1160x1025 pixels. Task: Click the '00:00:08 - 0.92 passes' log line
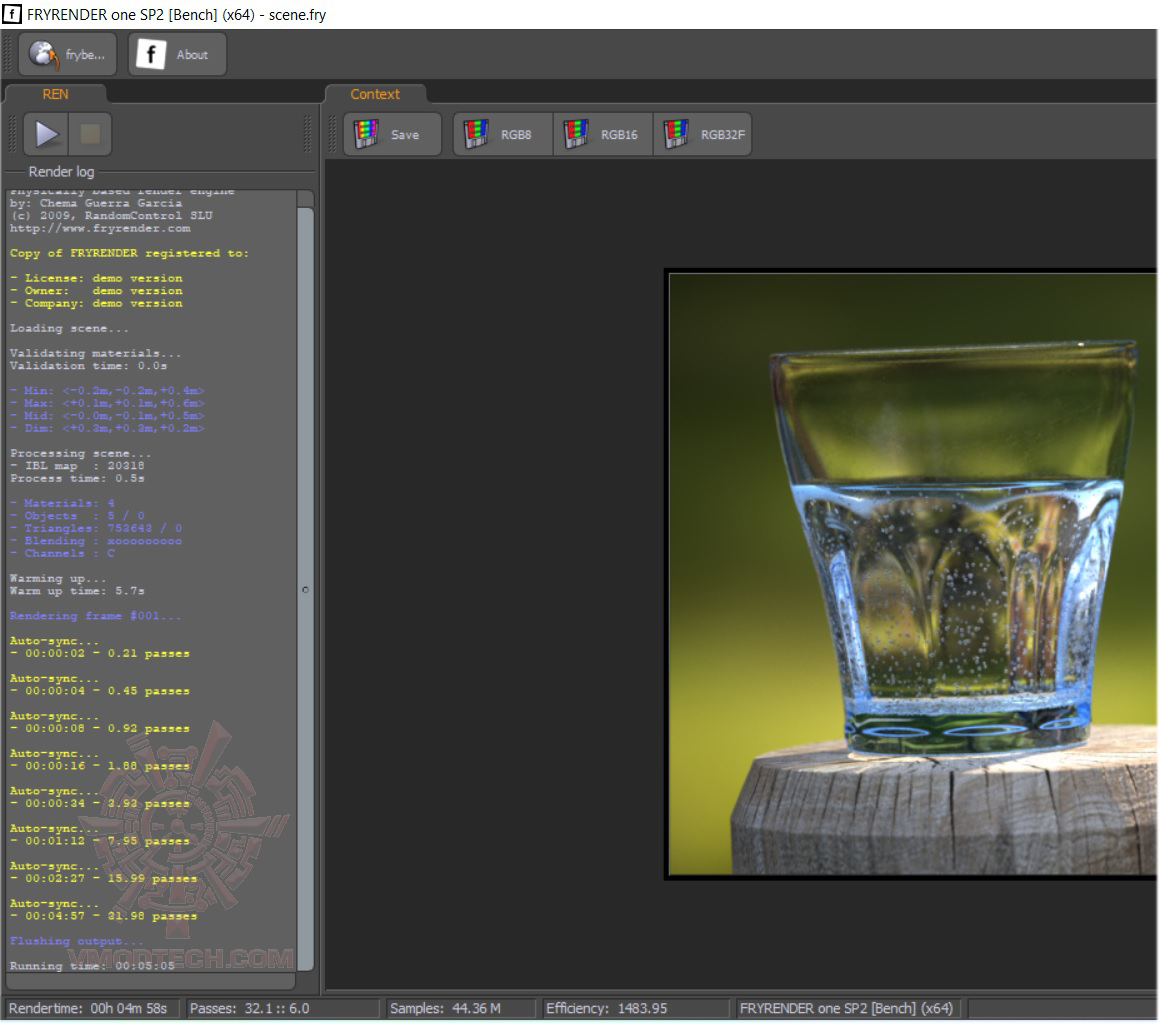coord(100,728)
